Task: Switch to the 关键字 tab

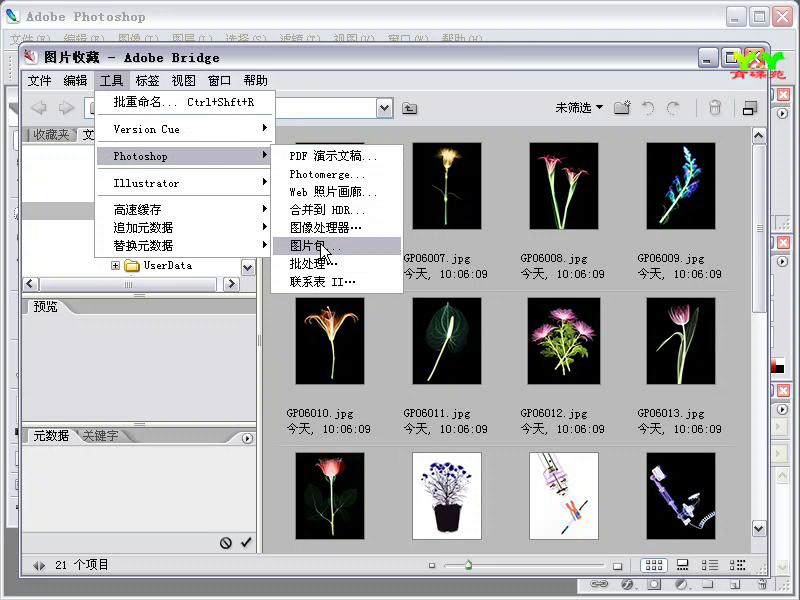Action: (x=101, y=436)
